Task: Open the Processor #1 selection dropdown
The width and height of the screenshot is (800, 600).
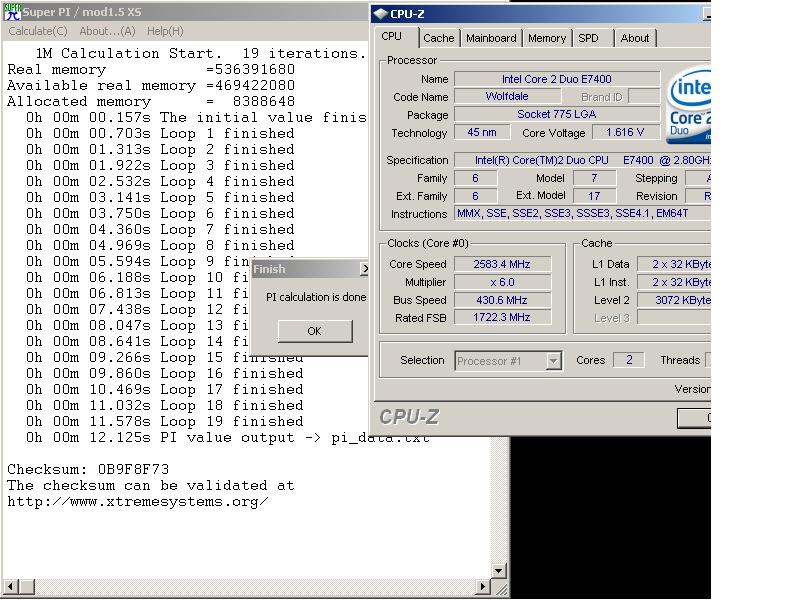Action: [508, 361]
